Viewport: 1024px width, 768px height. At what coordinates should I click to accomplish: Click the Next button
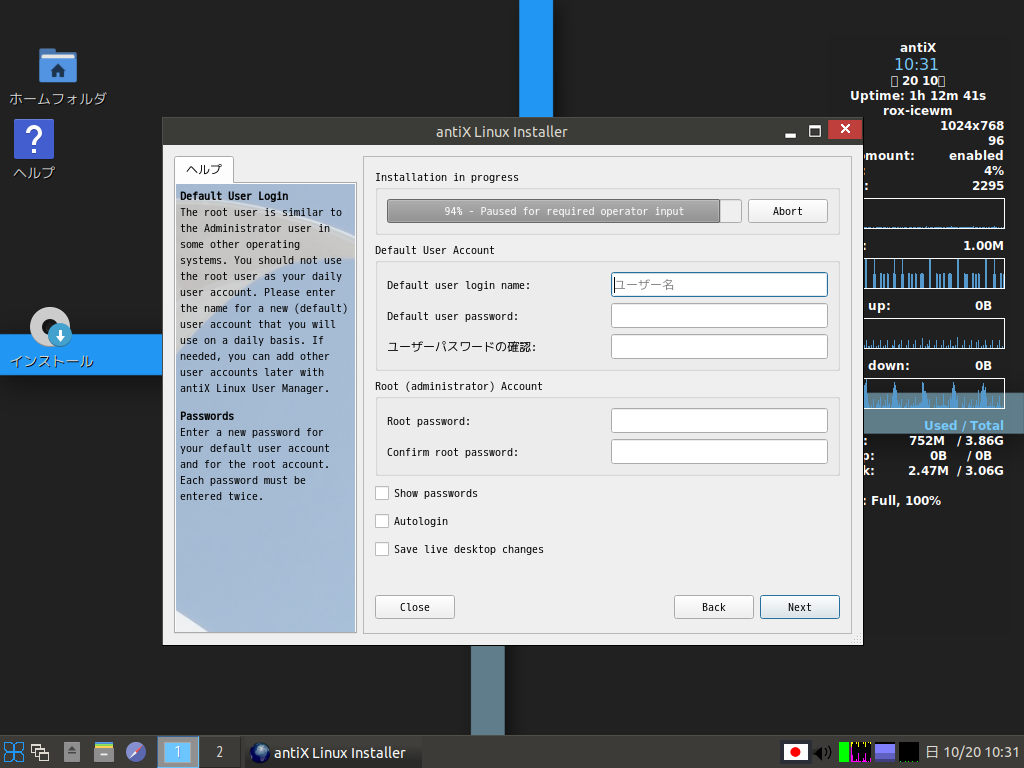click(x=799, y=607)
